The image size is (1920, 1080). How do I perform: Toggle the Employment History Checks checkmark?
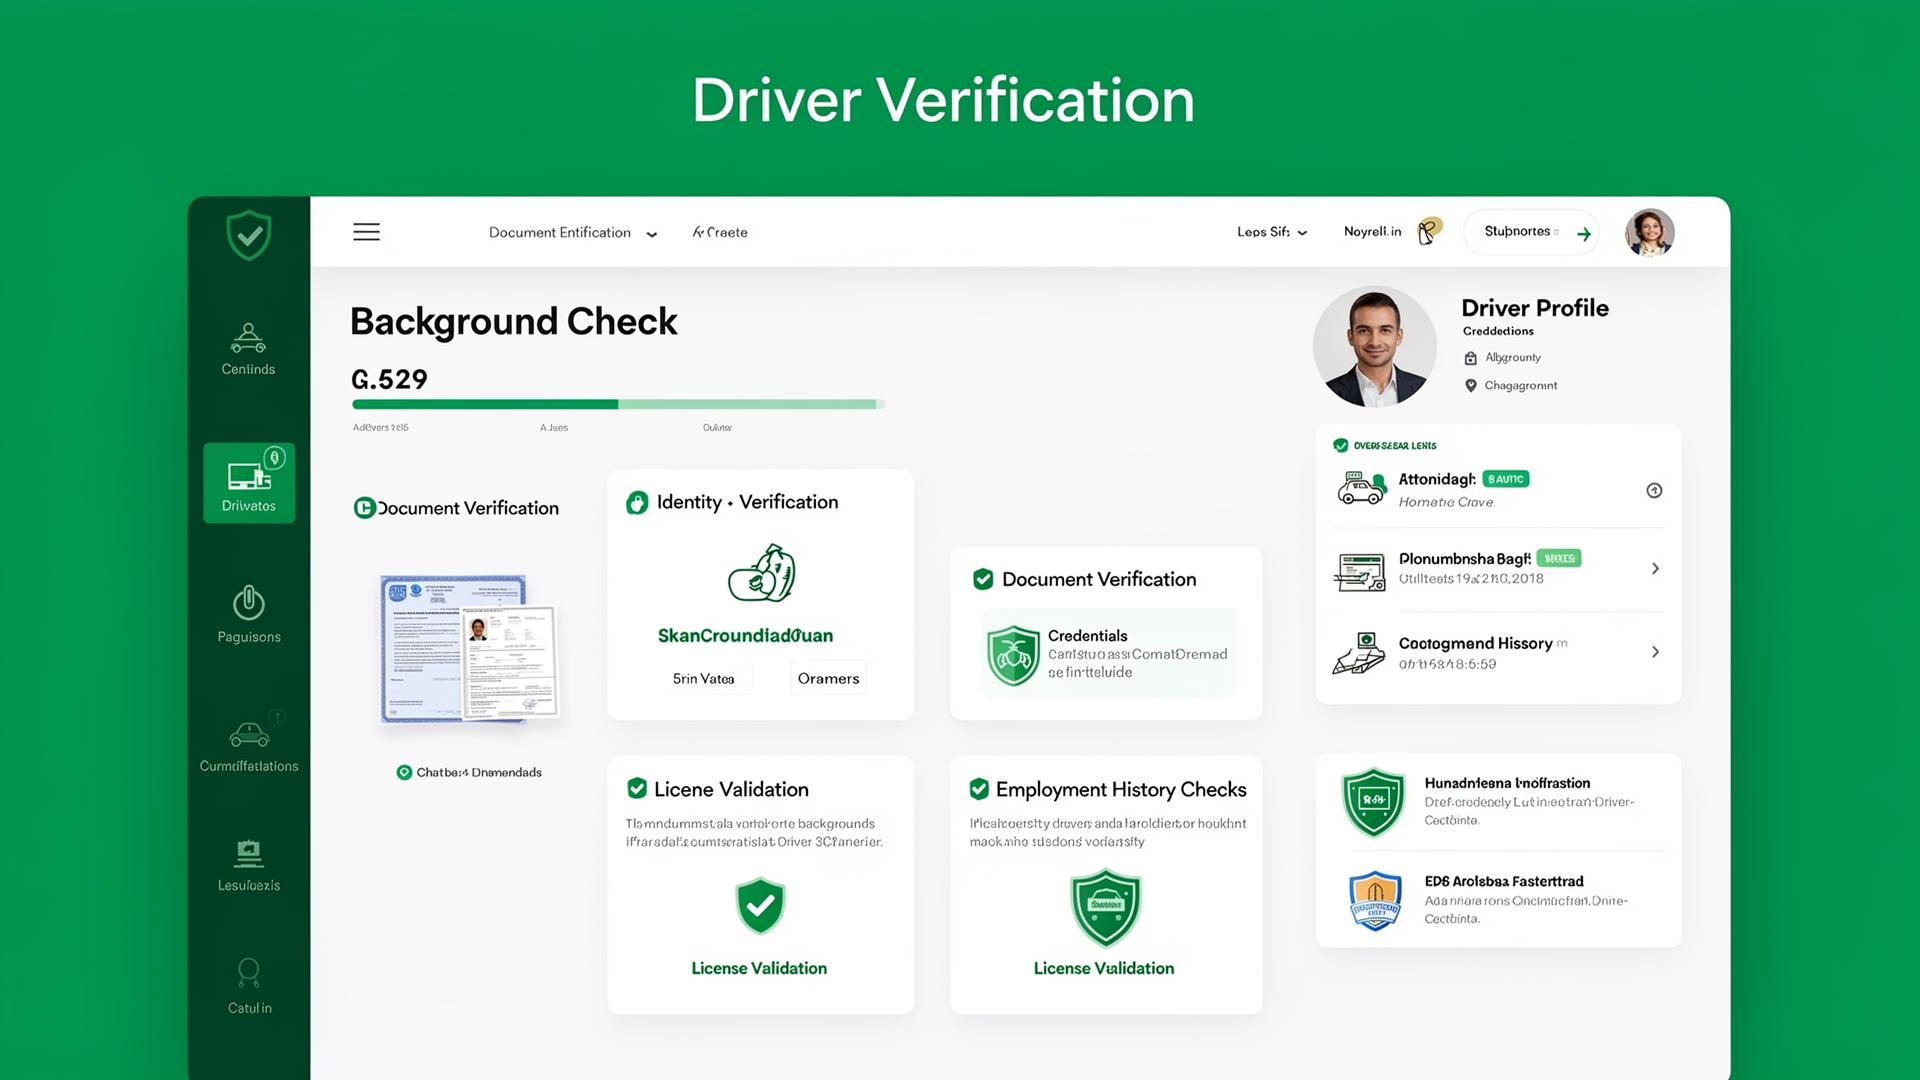click(979, 789)
